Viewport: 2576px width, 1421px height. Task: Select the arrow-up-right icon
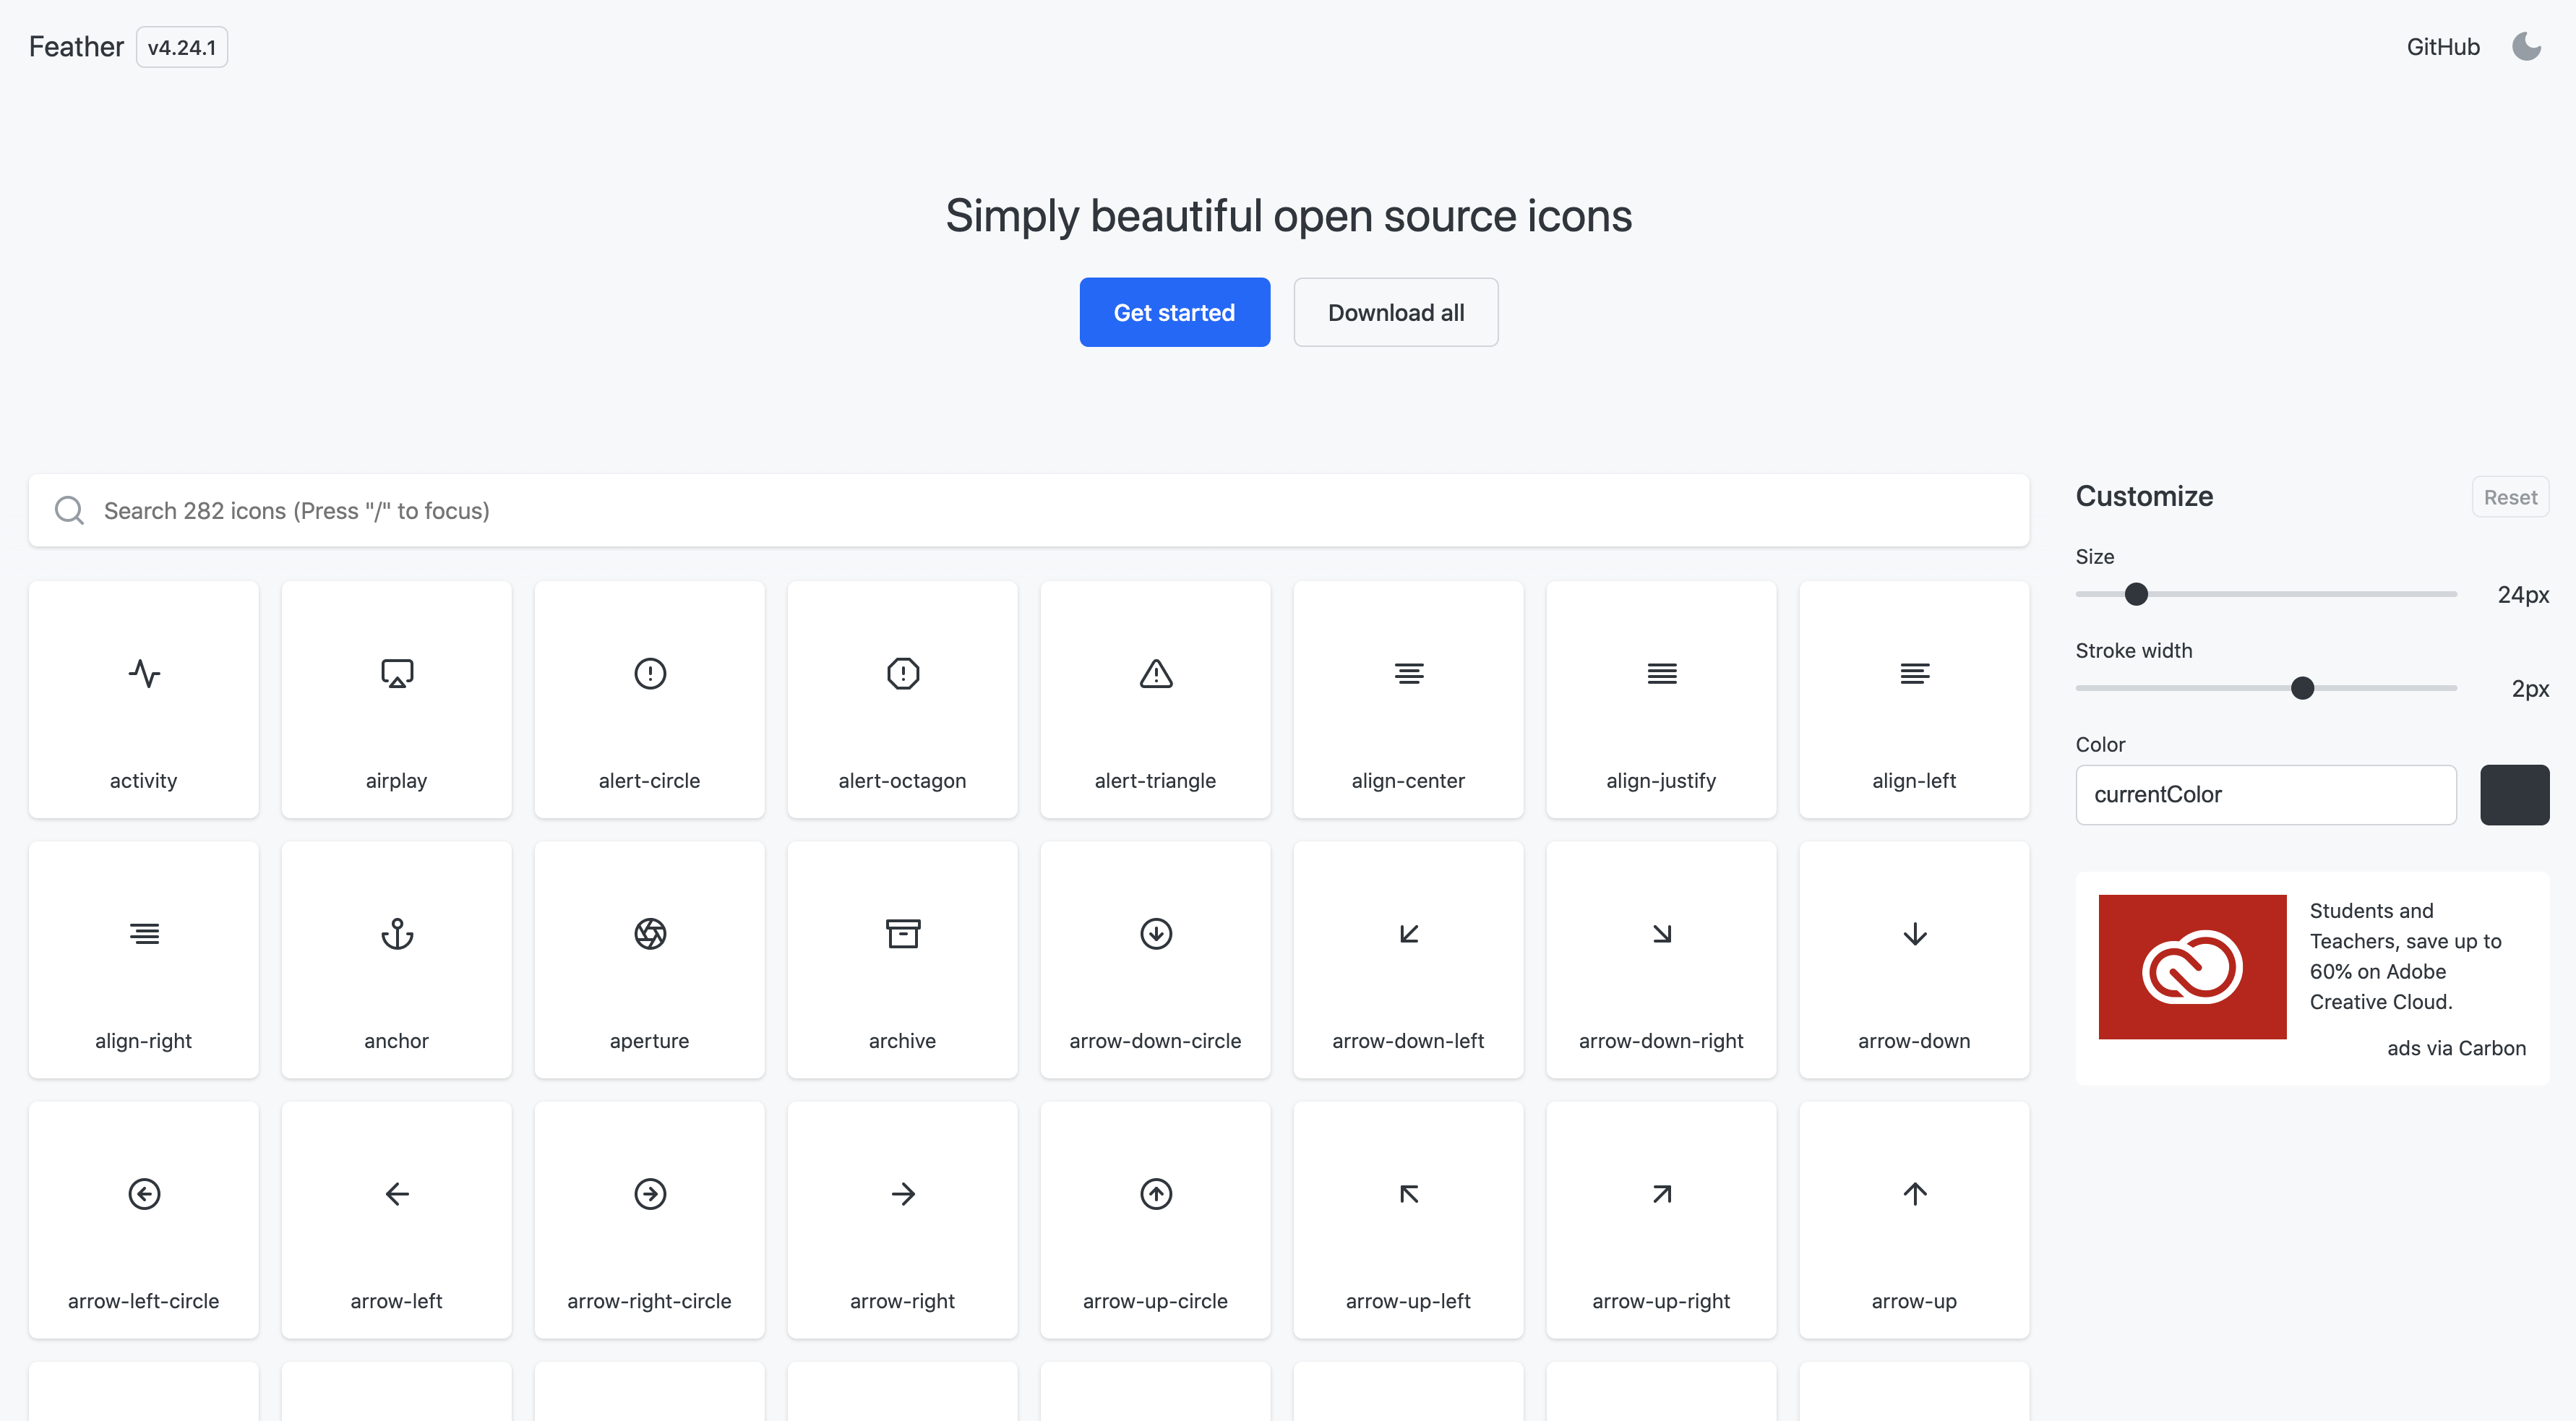pyautogui.click(x=1661, y=1219)
